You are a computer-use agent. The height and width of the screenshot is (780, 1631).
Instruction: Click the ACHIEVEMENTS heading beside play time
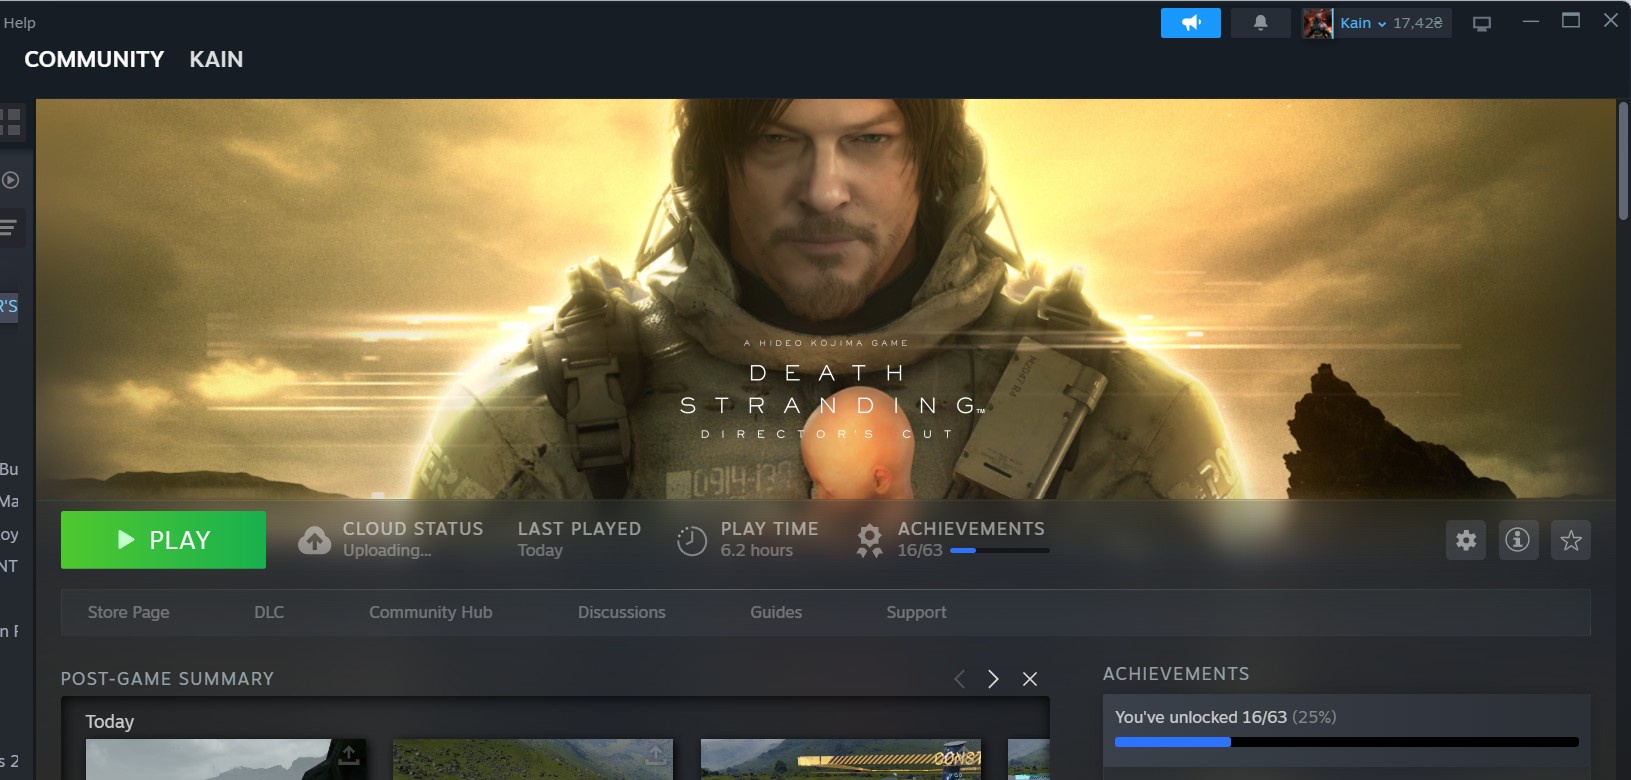971,529
